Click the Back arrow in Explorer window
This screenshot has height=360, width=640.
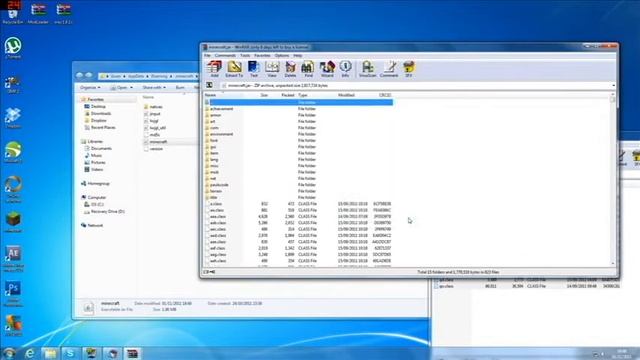[x=79, y=76]
